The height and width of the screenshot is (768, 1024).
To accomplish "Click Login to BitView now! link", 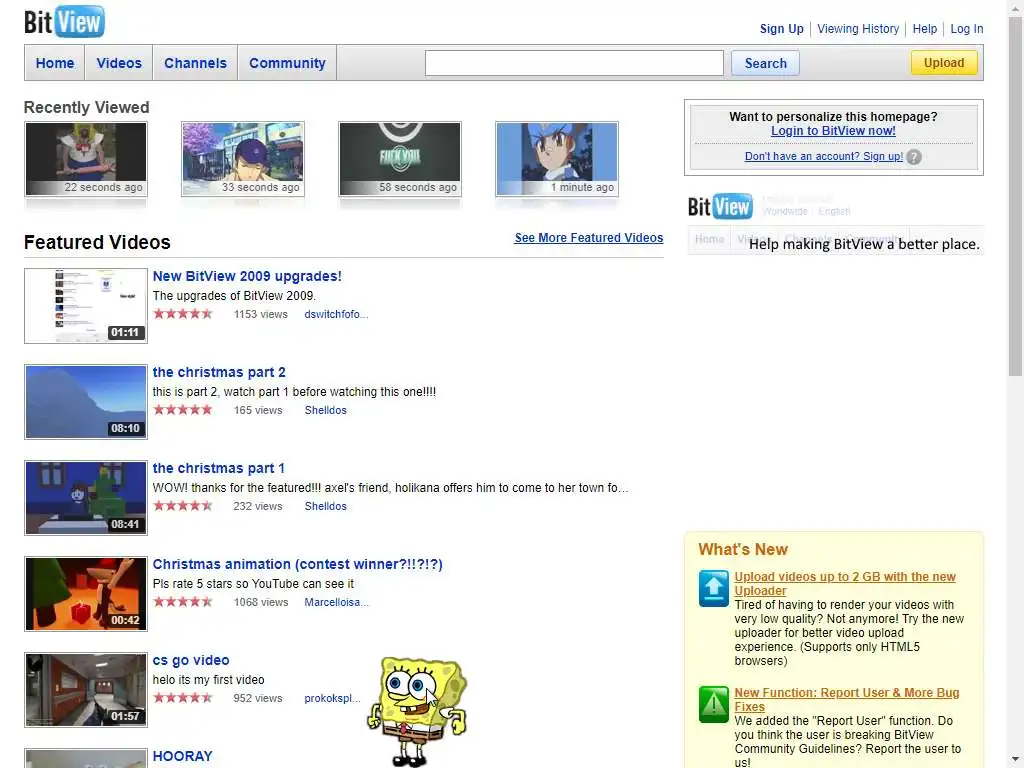I will click(833, 131).
